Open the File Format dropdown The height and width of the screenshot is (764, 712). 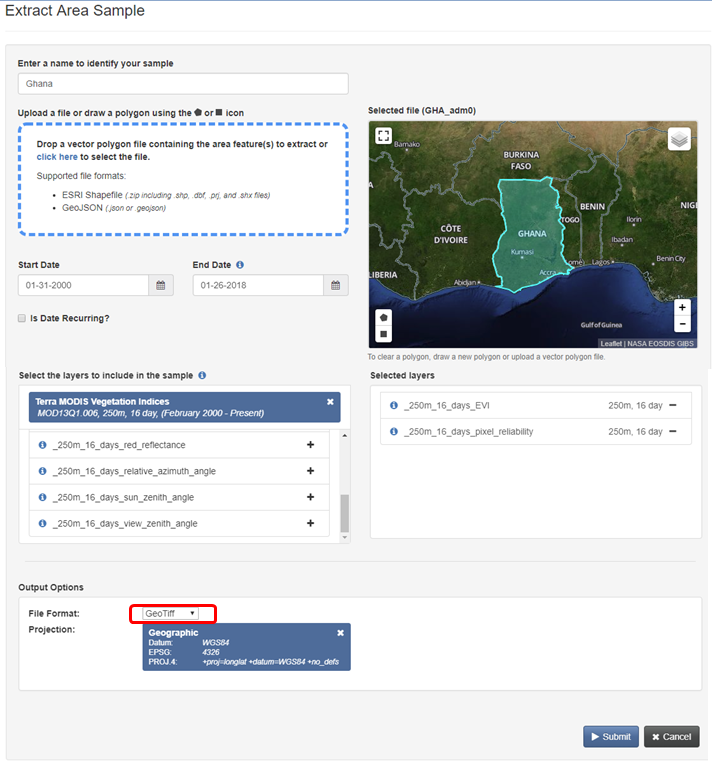point(171,613)
